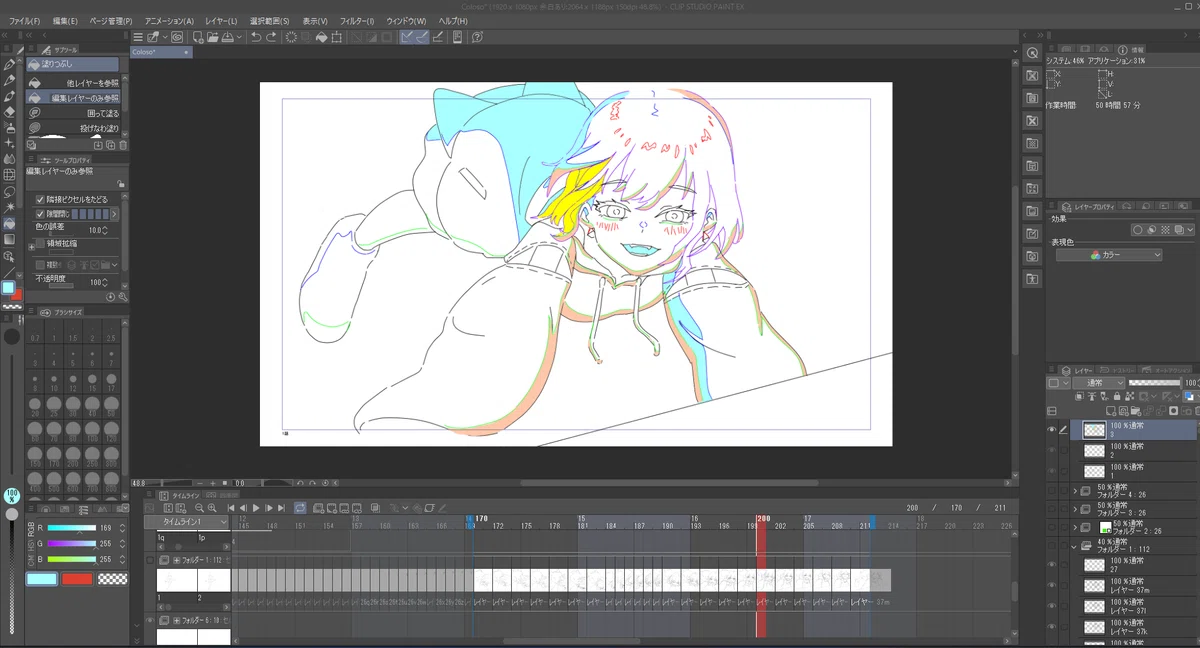Hide layer 27 with its eye icon

pyautogui.click(x=1051, y=565)
